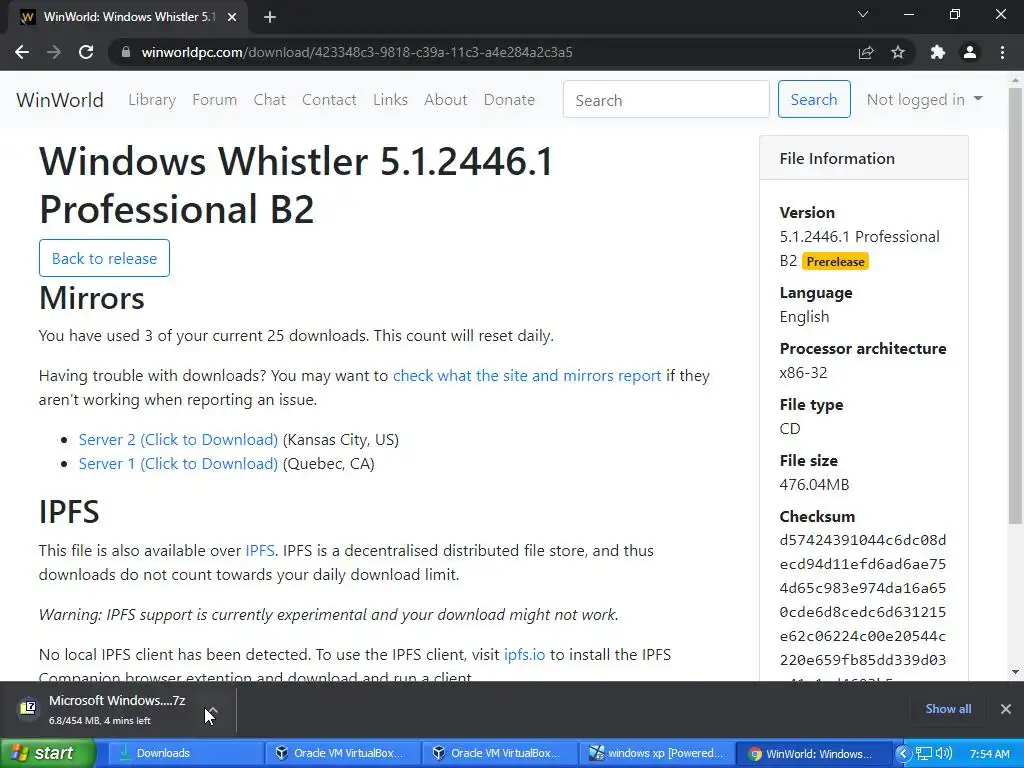This screenshot has width=1024, height=768.
Task: Open the Library menu item
Action: click(152, 100)
